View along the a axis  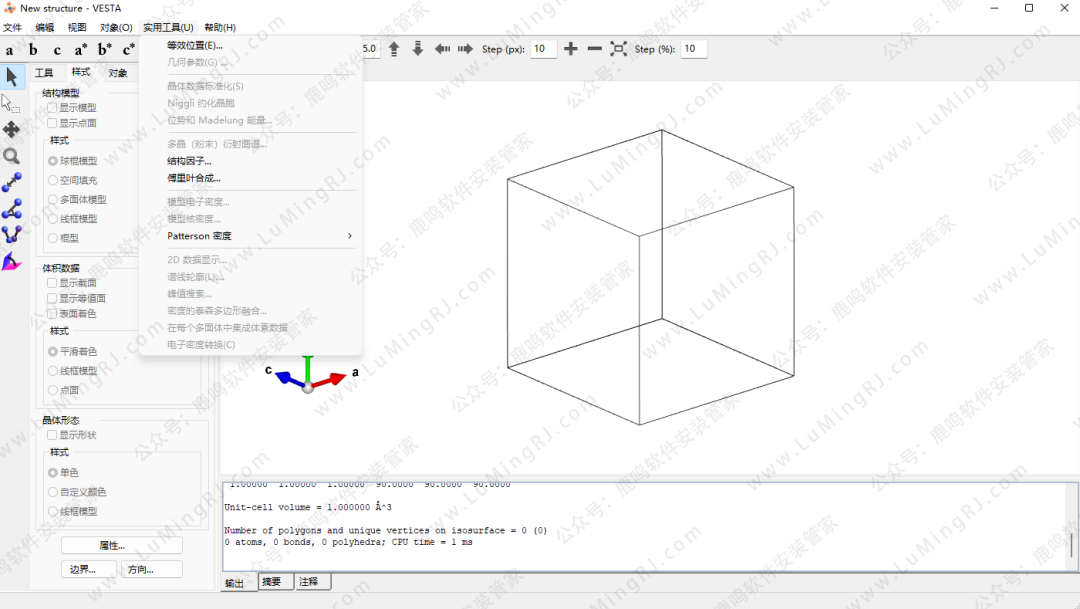click(9, 49)
